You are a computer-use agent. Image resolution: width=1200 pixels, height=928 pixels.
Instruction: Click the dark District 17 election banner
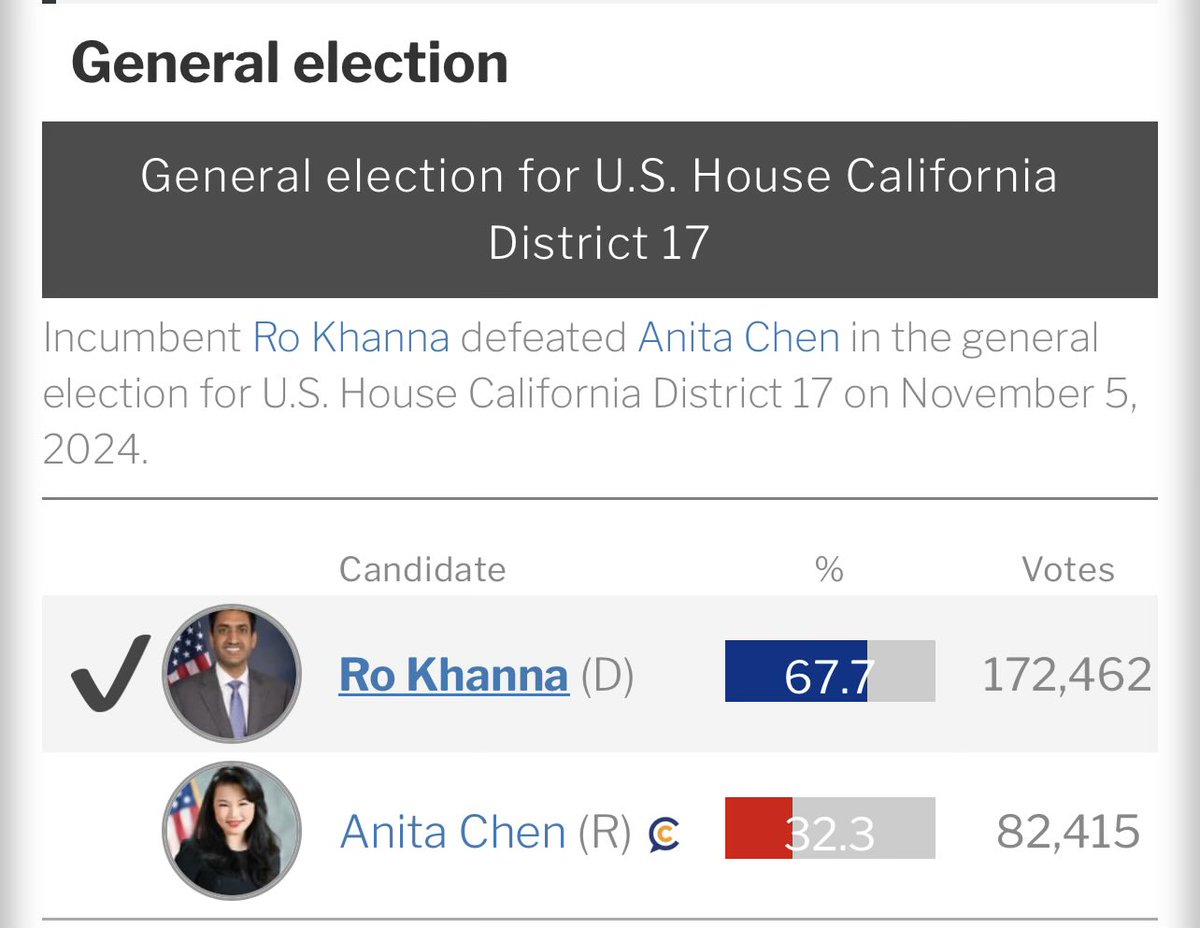point(599,210)
